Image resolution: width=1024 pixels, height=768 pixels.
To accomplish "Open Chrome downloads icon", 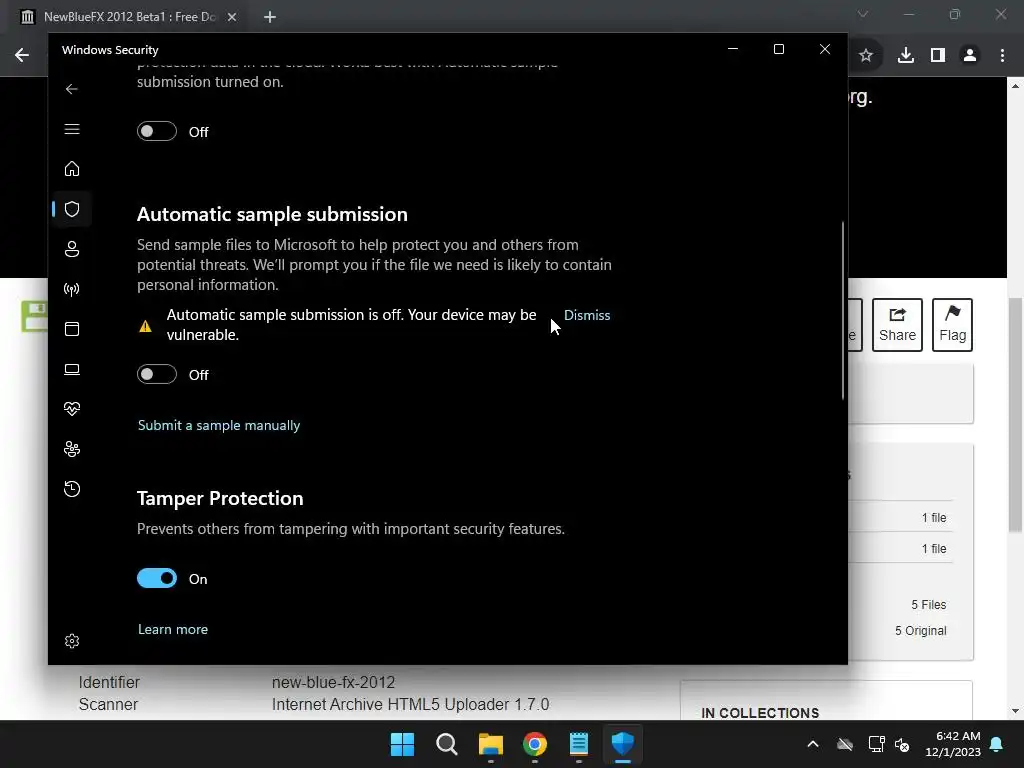I will [906, 56].
